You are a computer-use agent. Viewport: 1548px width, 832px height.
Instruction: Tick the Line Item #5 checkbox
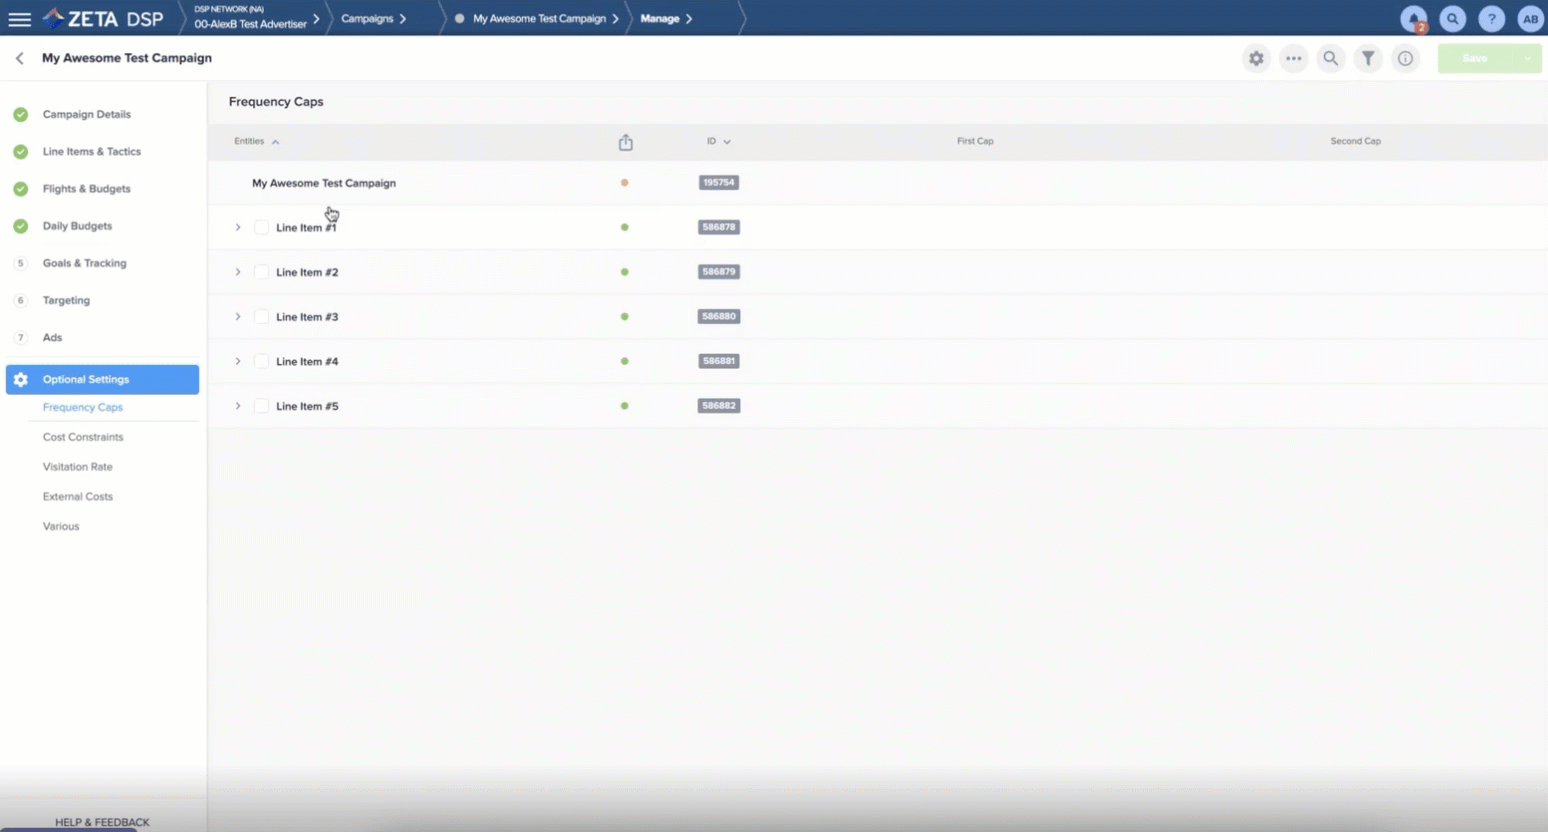tap(261, 406)
